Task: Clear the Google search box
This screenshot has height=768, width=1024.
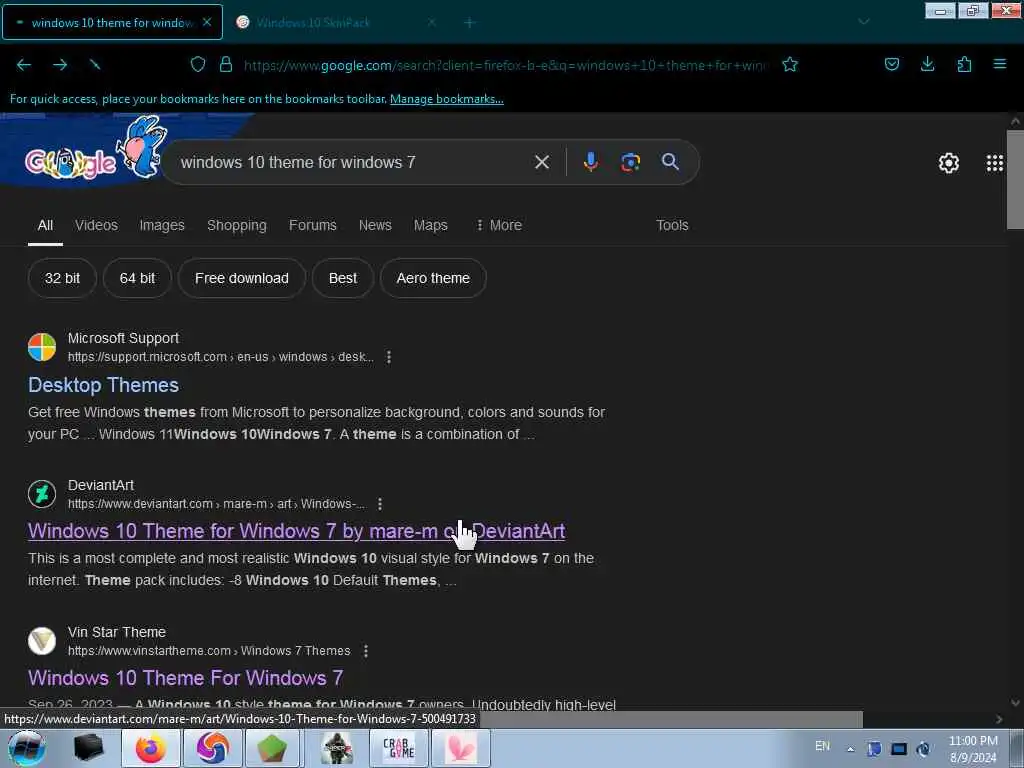Action: (542, 162)
